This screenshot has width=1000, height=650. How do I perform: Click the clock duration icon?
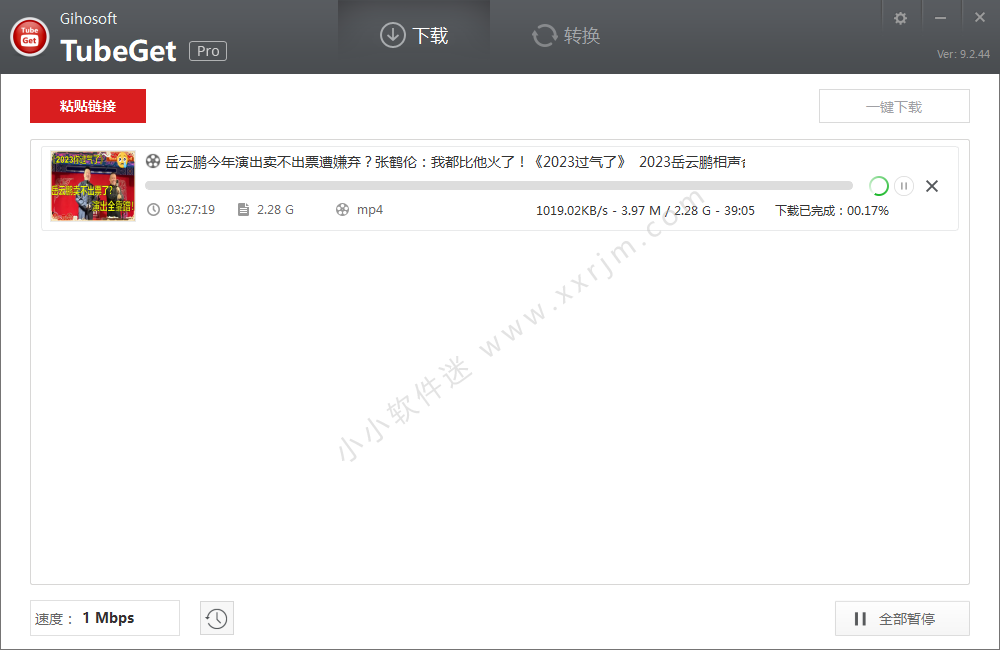tap(153, 210)
